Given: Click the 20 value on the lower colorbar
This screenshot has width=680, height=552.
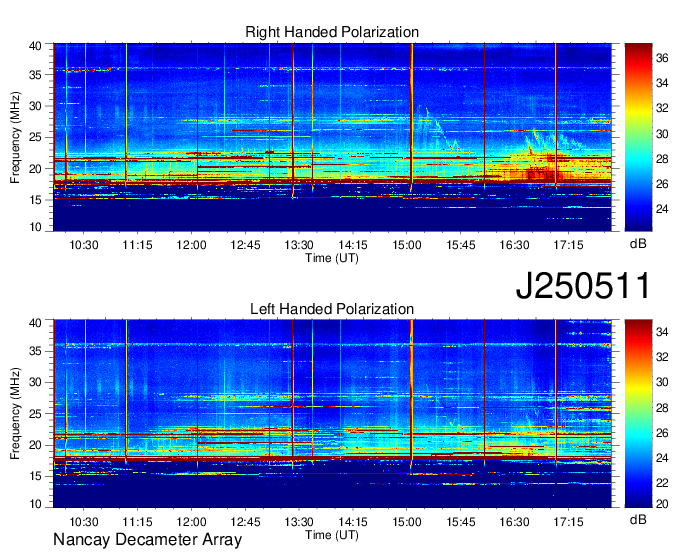Looking at the screenshot, I should [x=662, y=504].
